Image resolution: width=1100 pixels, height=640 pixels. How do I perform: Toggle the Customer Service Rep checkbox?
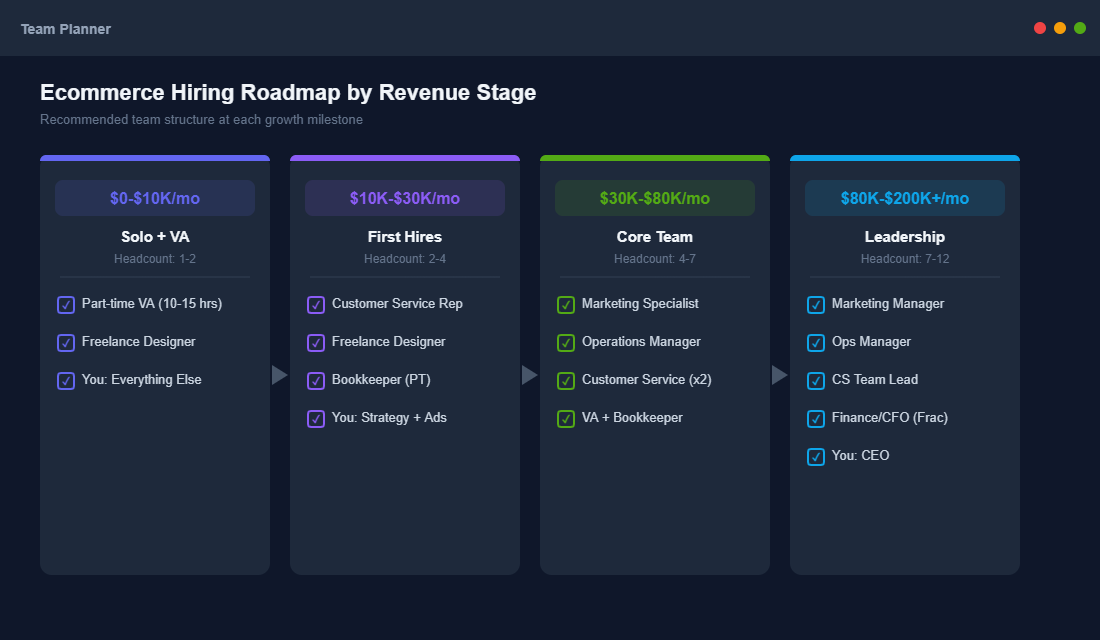click(x=316, y=305)
